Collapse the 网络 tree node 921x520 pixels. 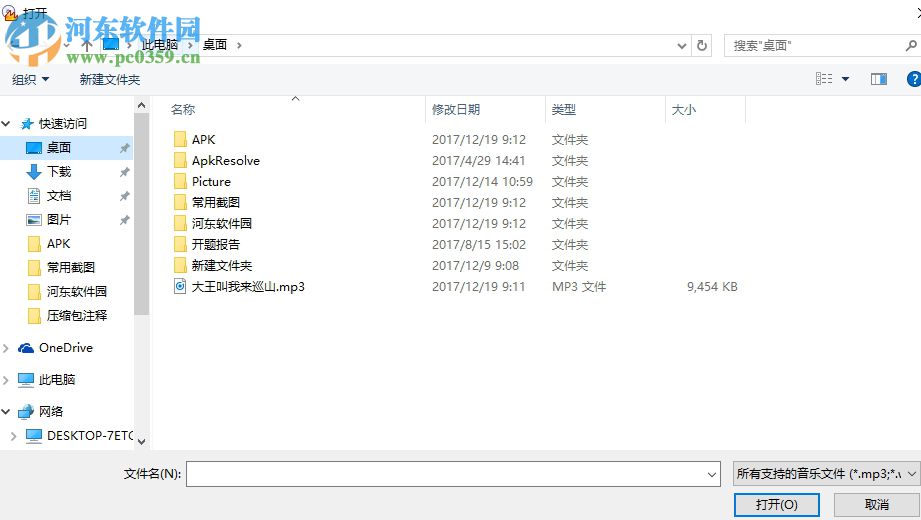point(6,411)
